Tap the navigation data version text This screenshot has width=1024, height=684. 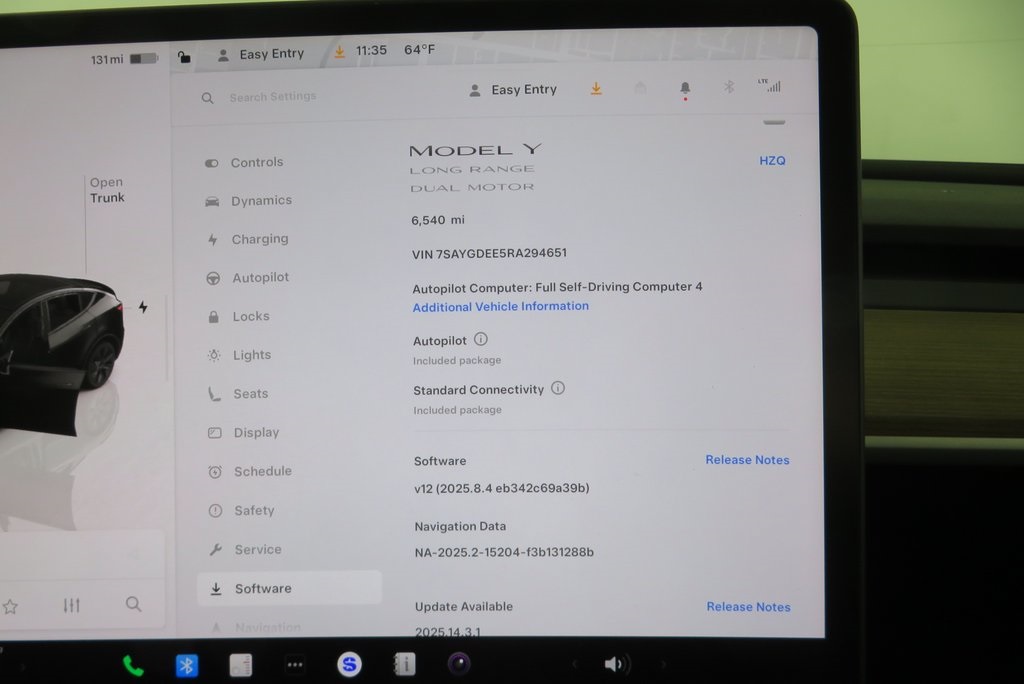[504, 552]
